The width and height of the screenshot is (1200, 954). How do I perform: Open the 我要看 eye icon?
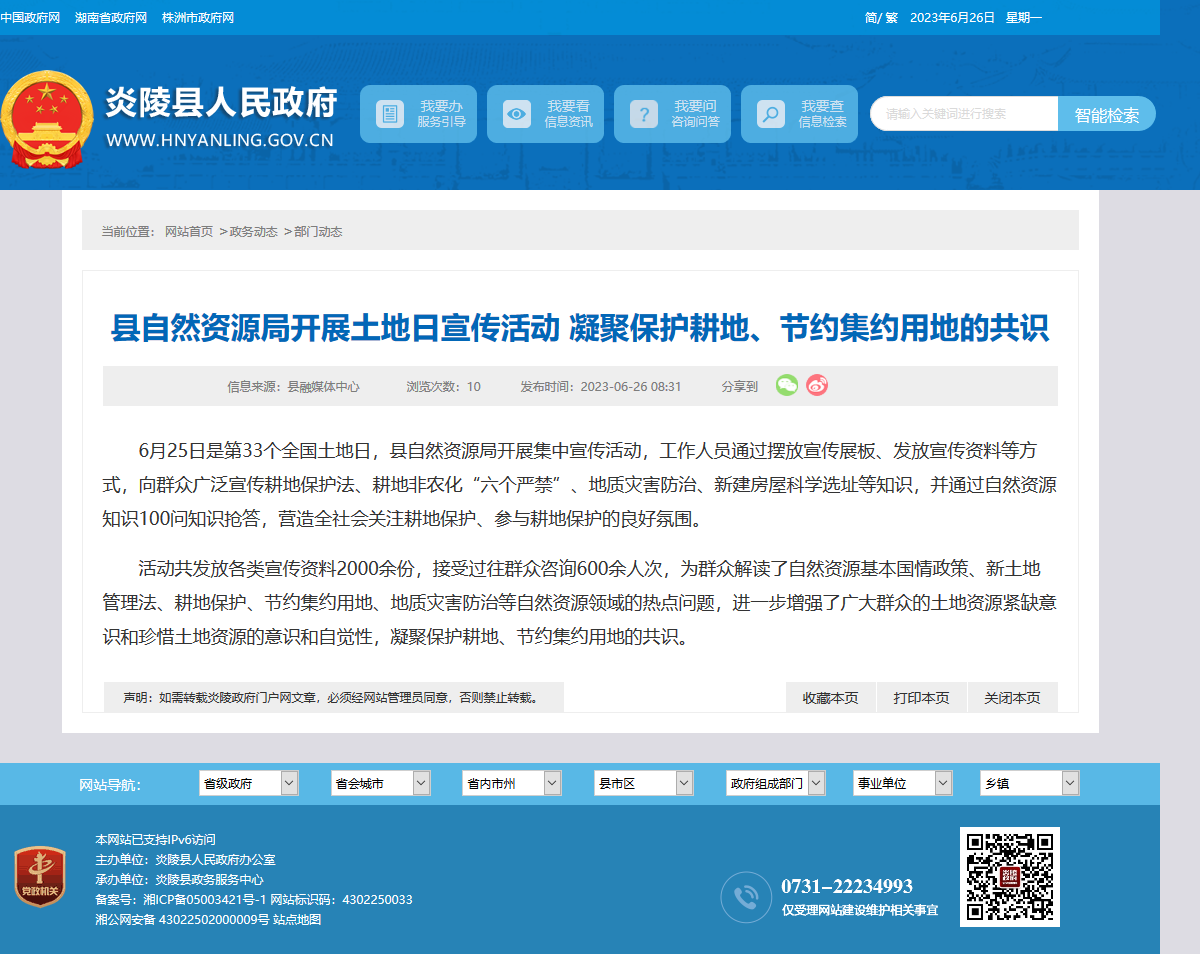point(517,114)
